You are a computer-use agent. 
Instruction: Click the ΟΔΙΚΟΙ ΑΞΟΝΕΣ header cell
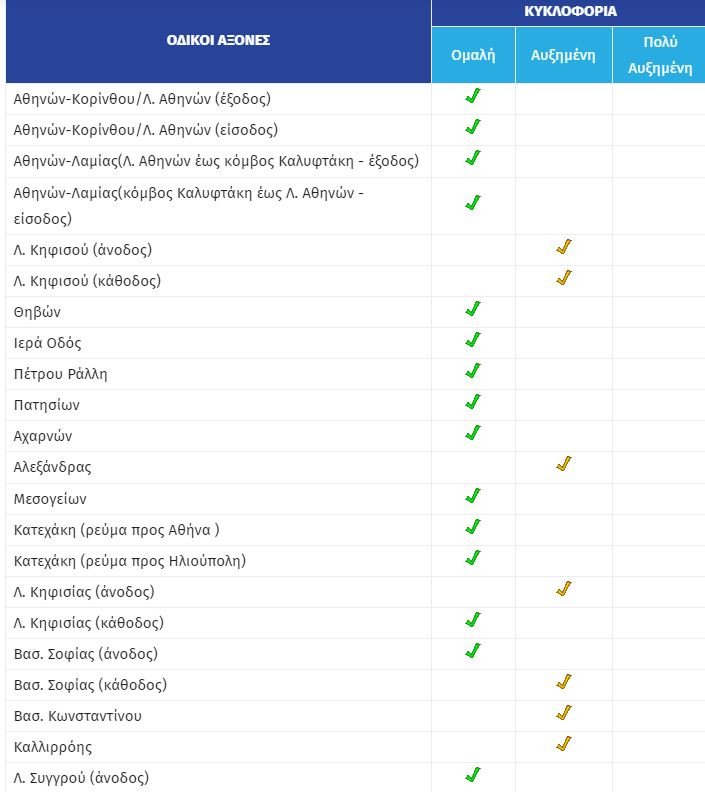pyautogui.click(x=218, y=41)
